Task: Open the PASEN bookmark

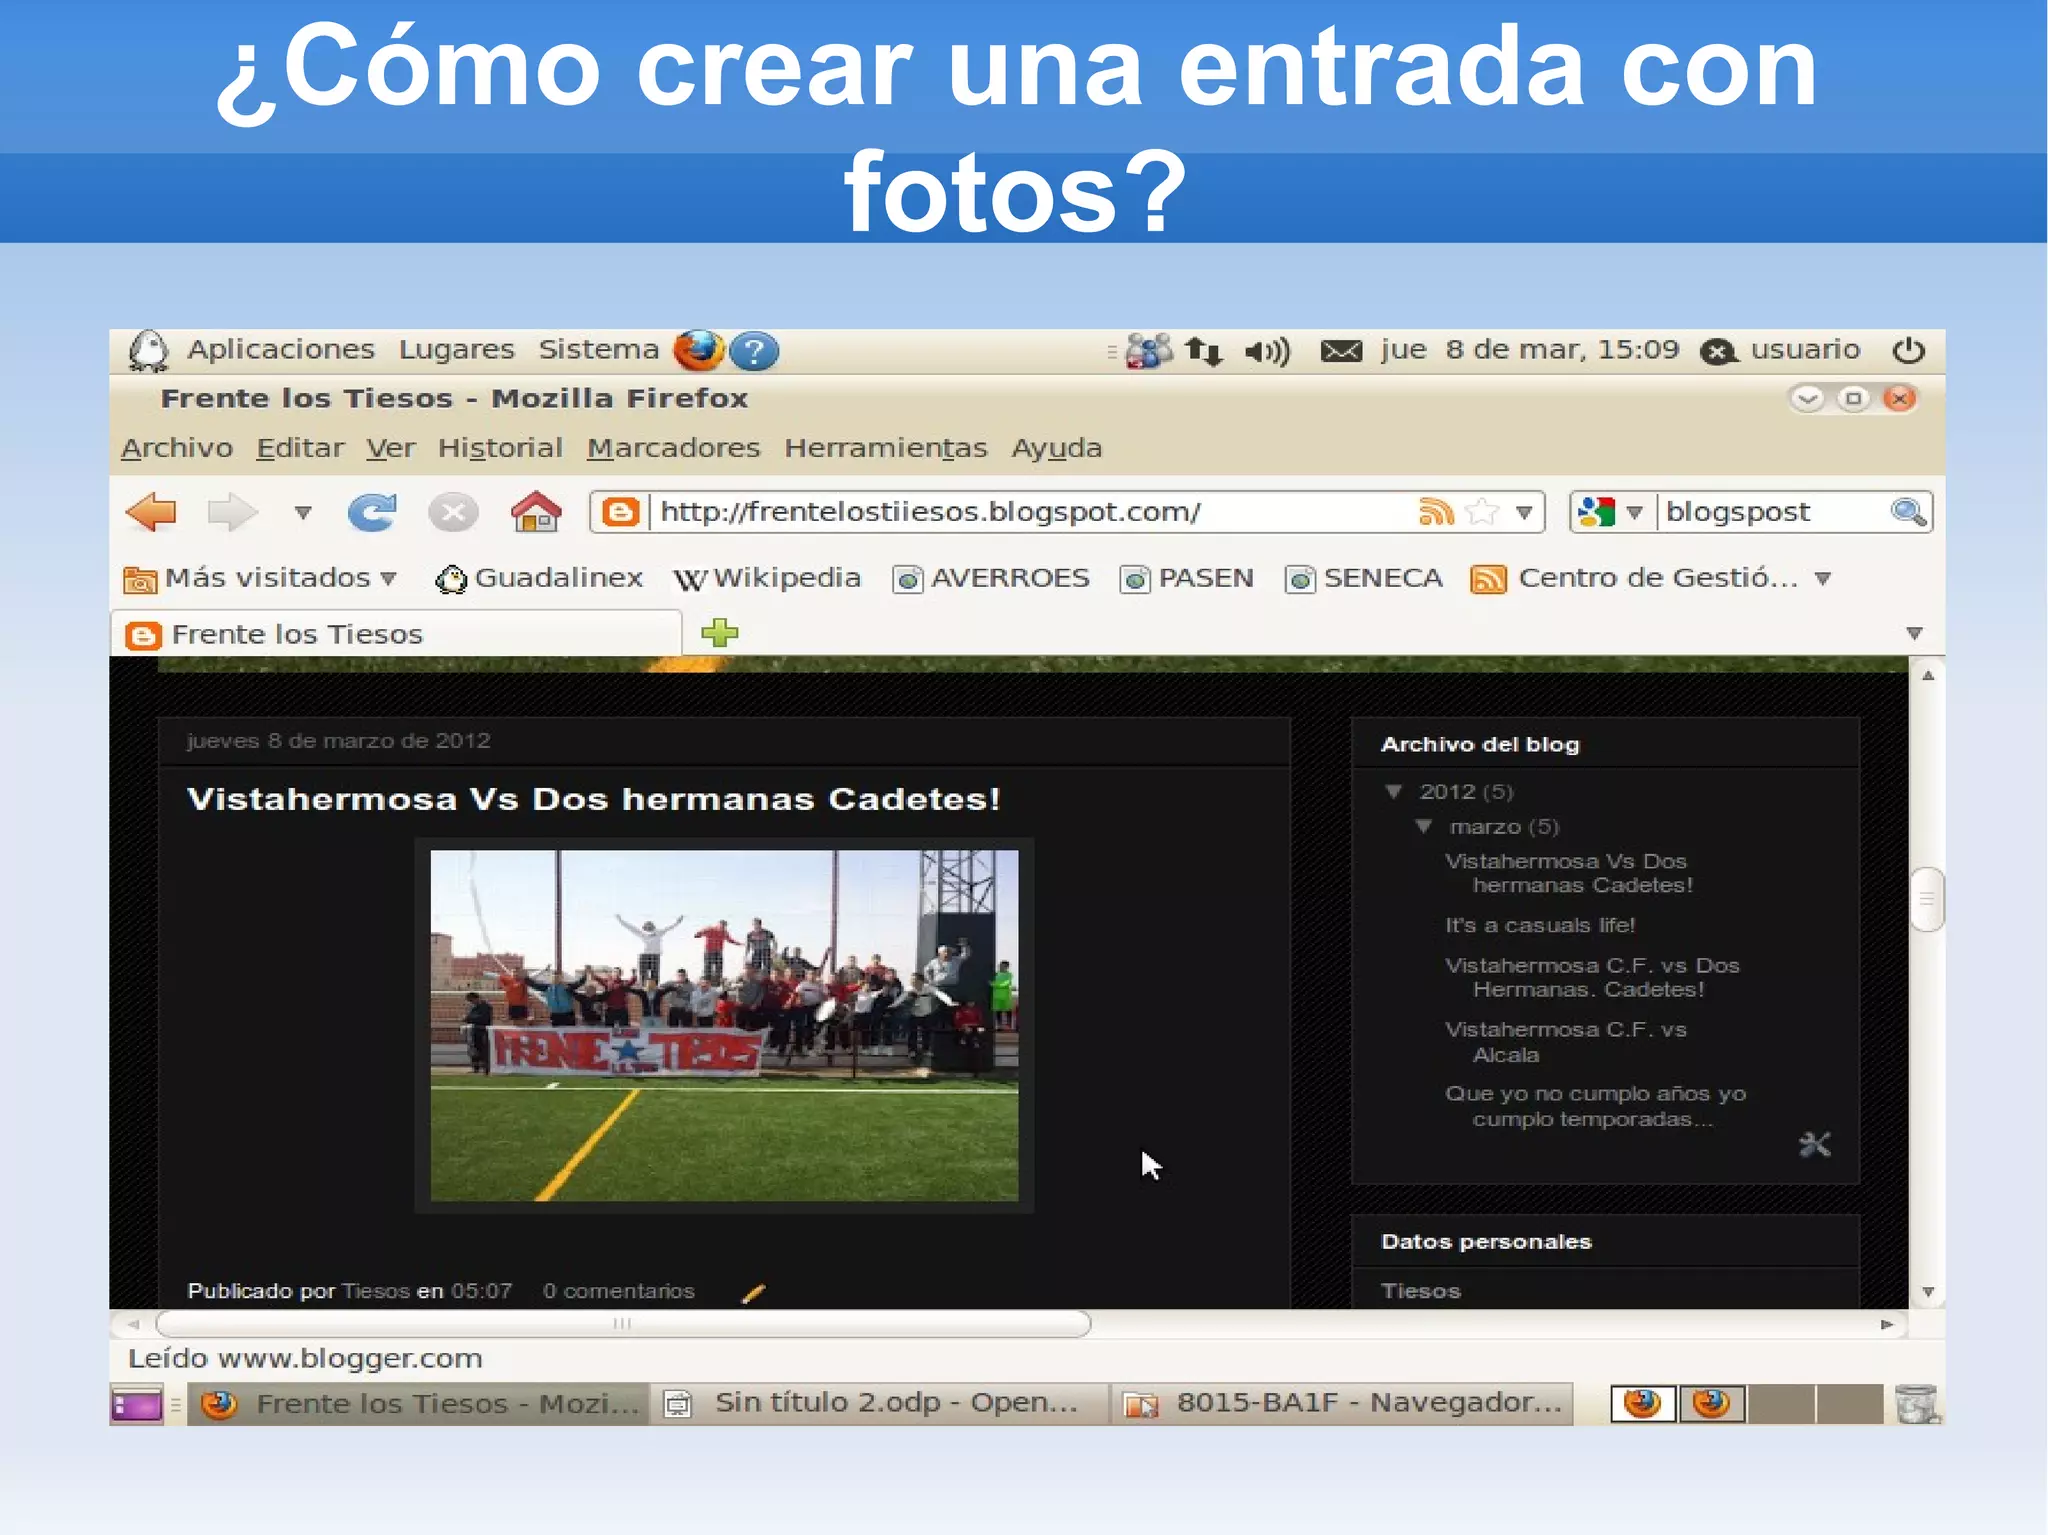Action: (1187, 578)
